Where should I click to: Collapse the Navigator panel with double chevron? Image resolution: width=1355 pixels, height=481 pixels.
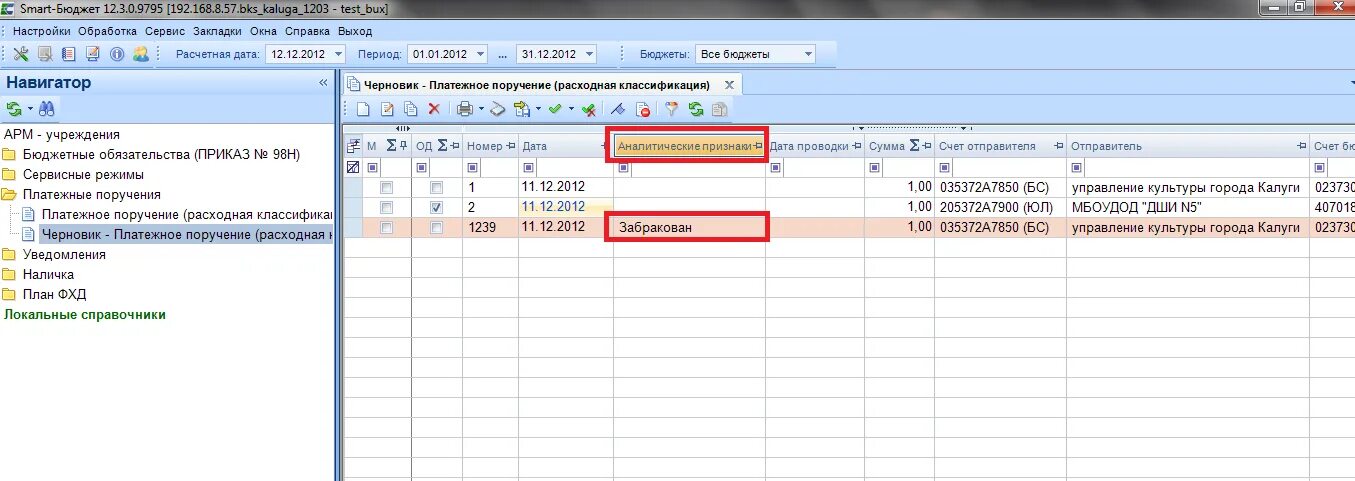click(323, 82)
